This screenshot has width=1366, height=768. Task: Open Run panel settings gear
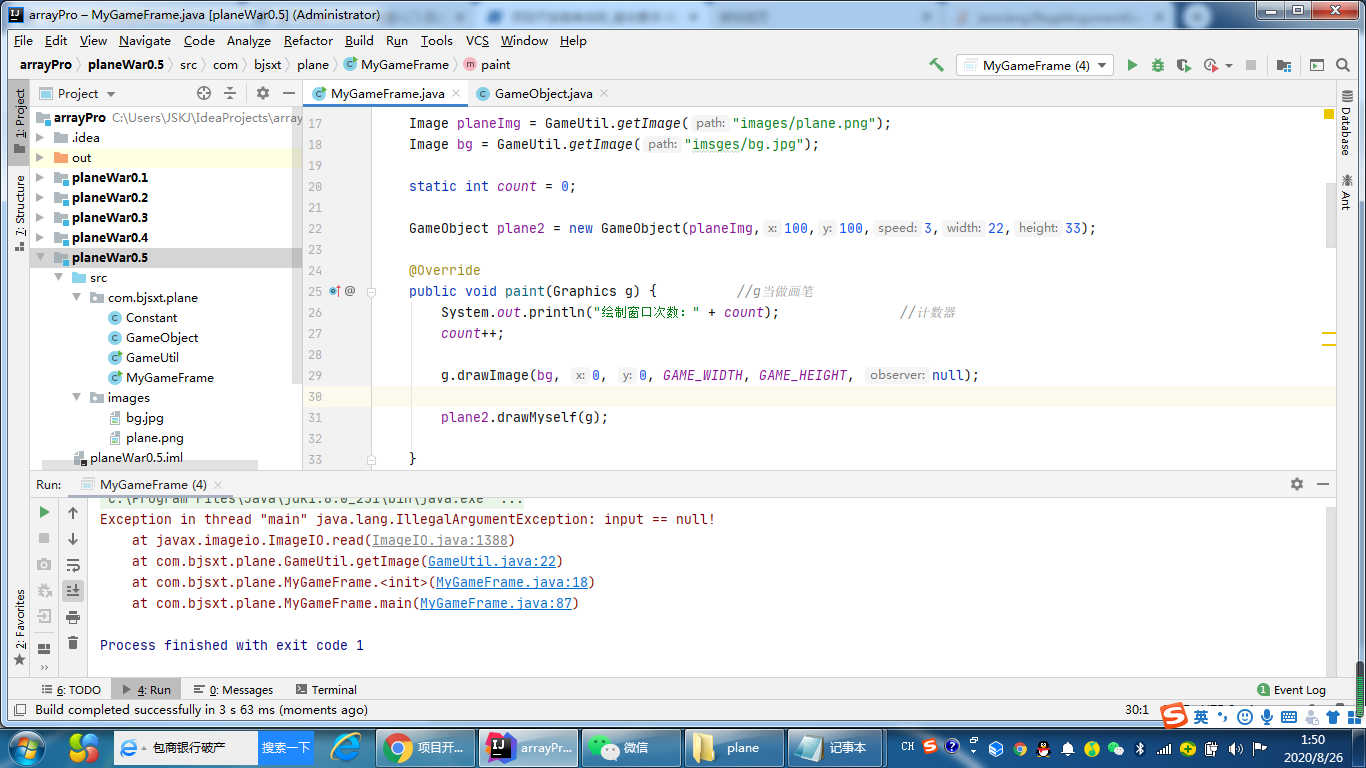[x=1297, y=484]
